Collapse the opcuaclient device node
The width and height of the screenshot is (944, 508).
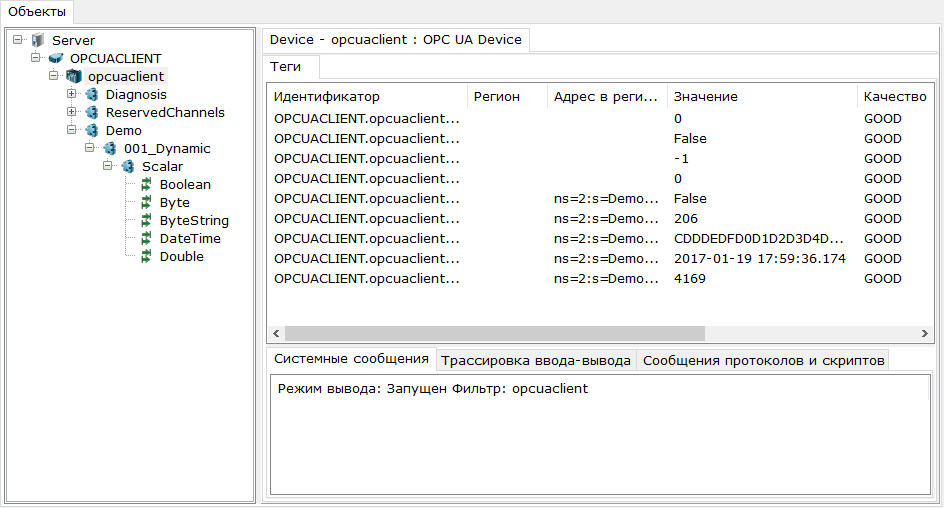click(x=54, y=76)
